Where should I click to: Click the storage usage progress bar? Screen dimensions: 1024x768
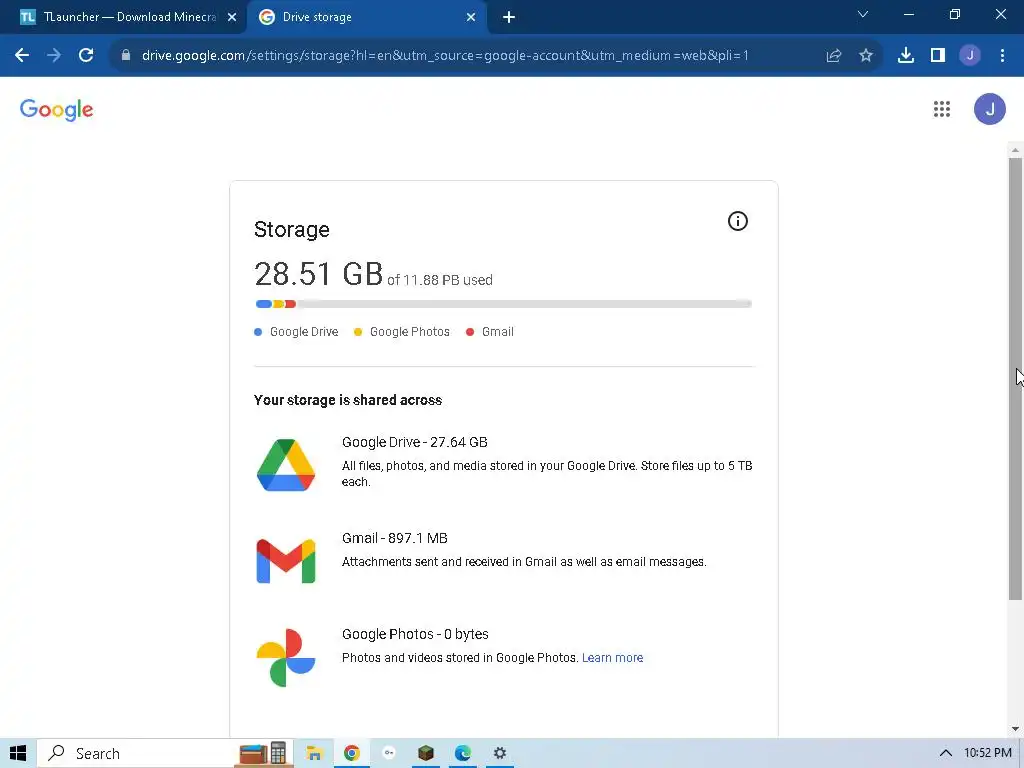504,304
